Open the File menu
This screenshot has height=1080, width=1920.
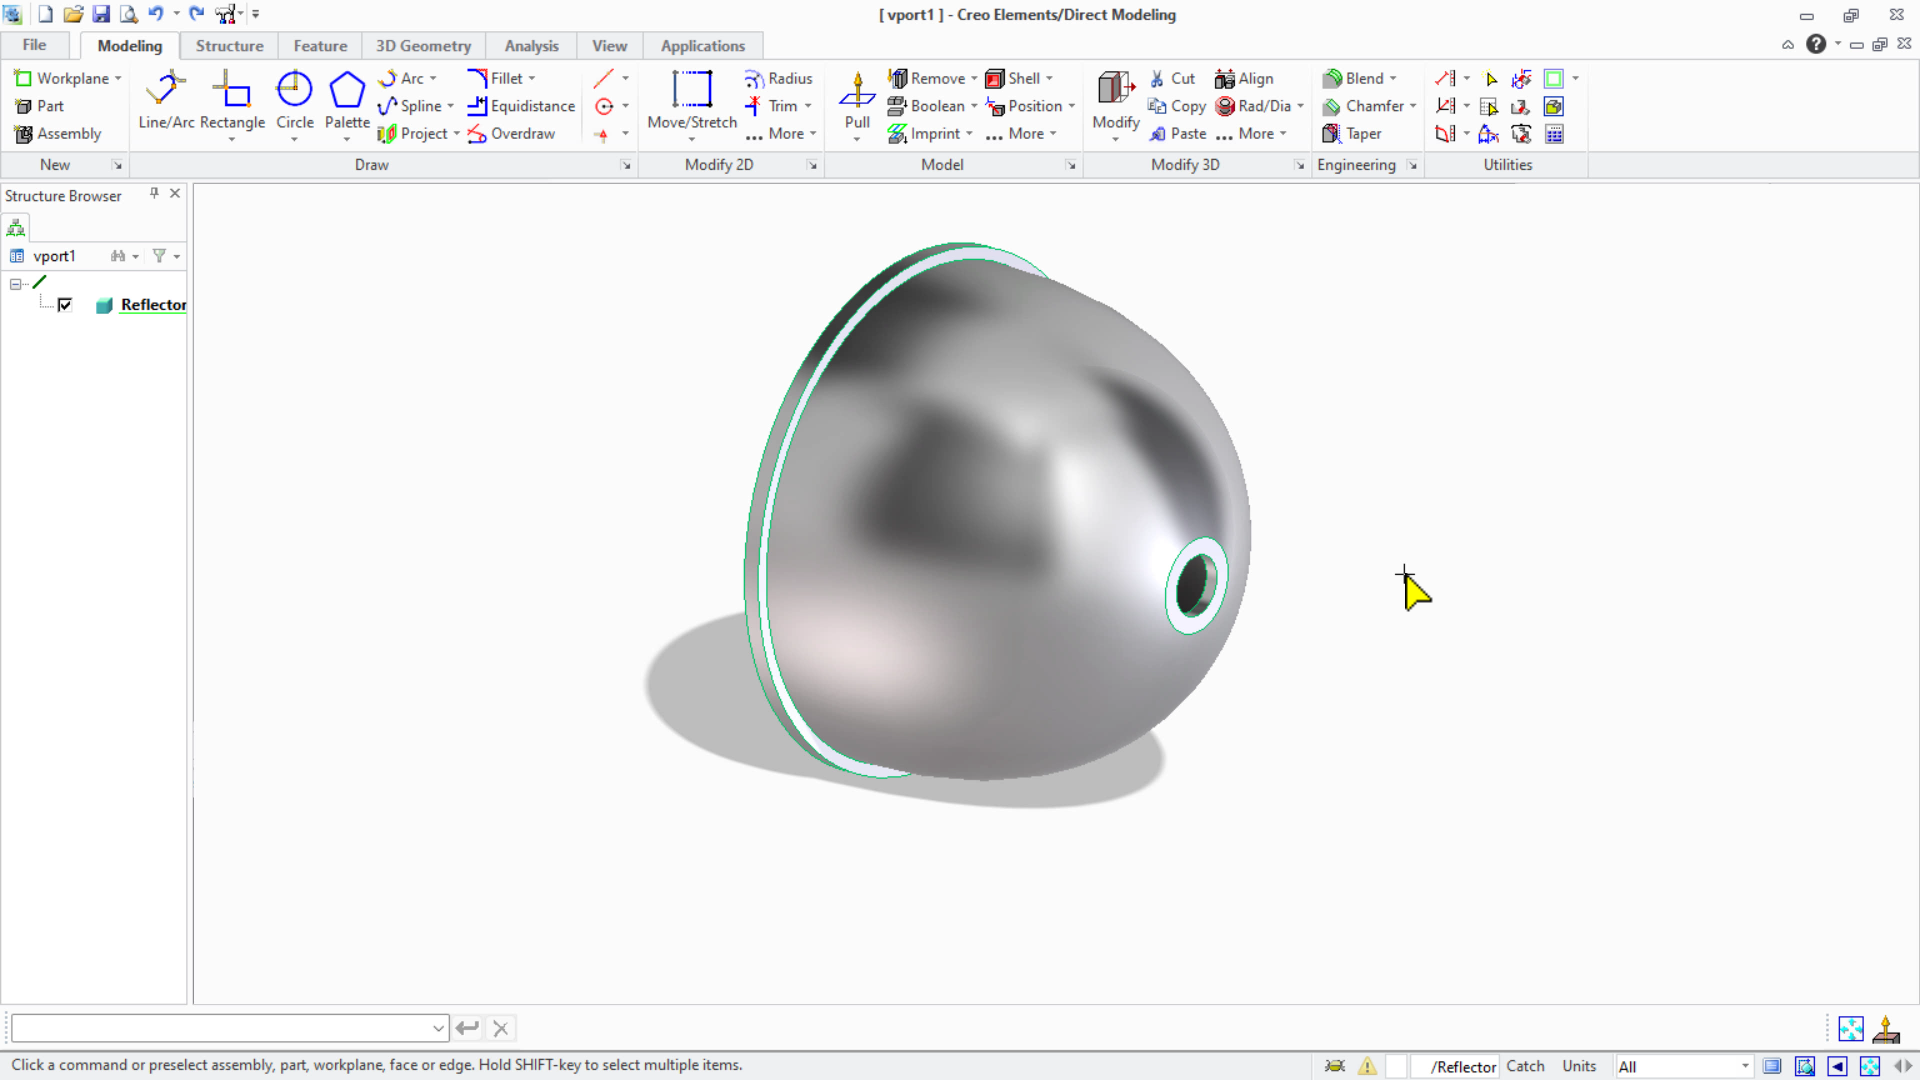pyautogui.click(x=34, y=45)
